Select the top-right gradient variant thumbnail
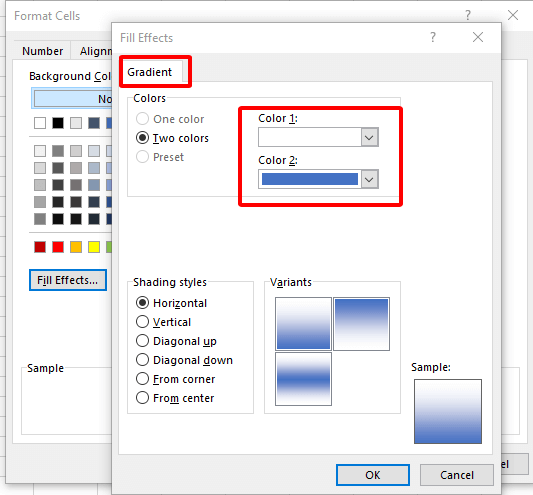 coord(361,324)
